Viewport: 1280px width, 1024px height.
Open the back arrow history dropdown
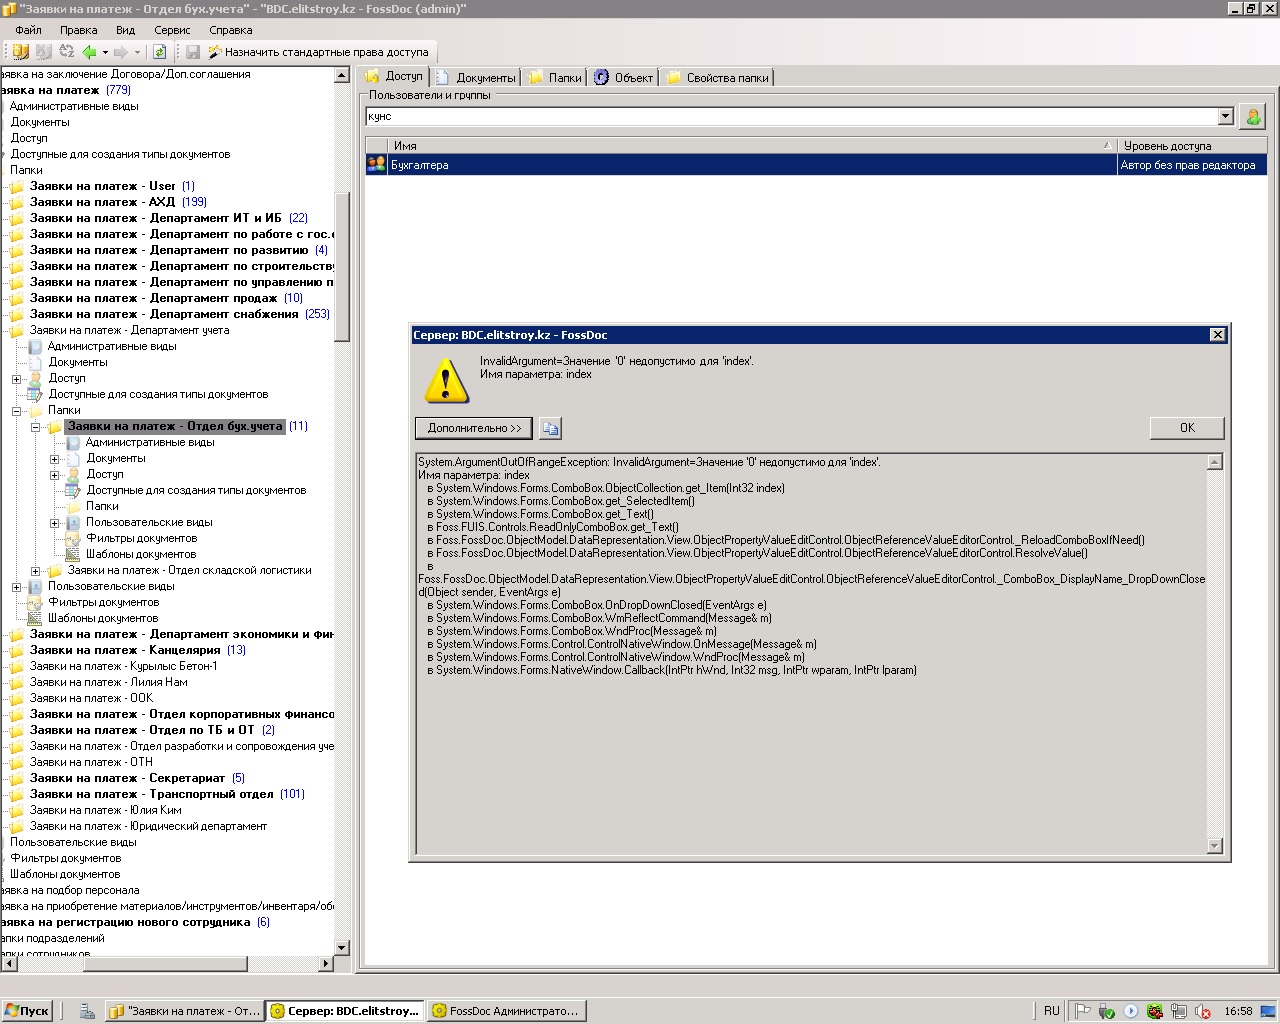click(105, 52)
